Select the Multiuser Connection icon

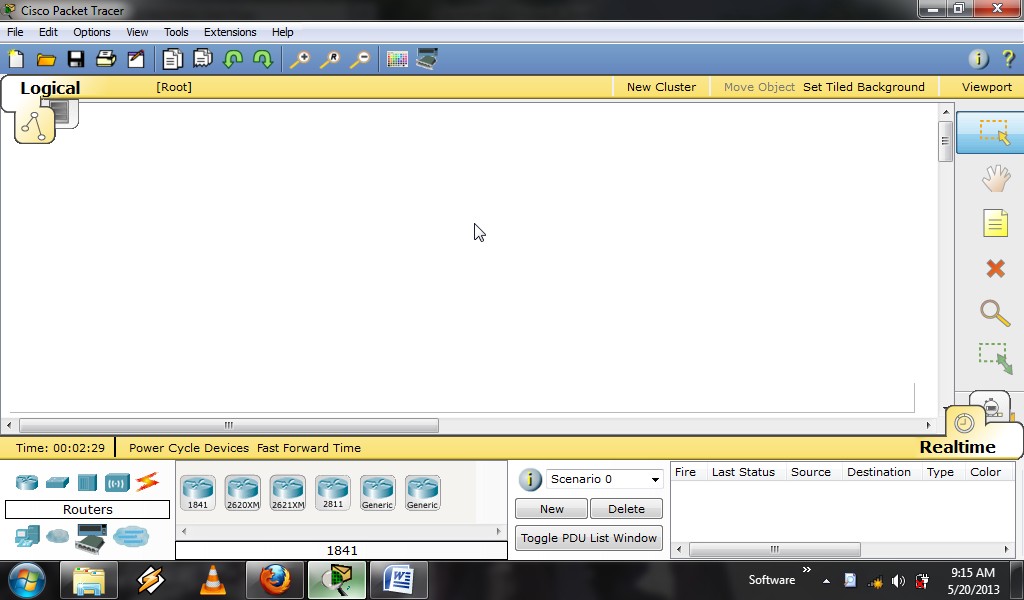[x=131, y=537]
